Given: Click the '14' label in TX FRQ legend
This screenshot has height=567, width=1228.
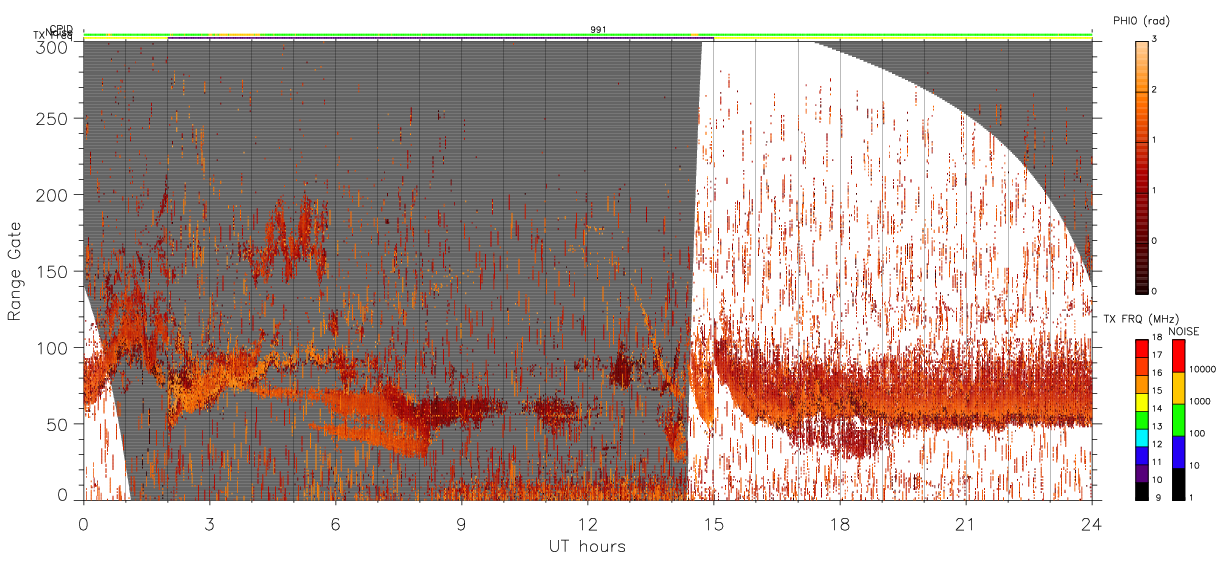Looking at the screenshot, I should click(1157, 408).
